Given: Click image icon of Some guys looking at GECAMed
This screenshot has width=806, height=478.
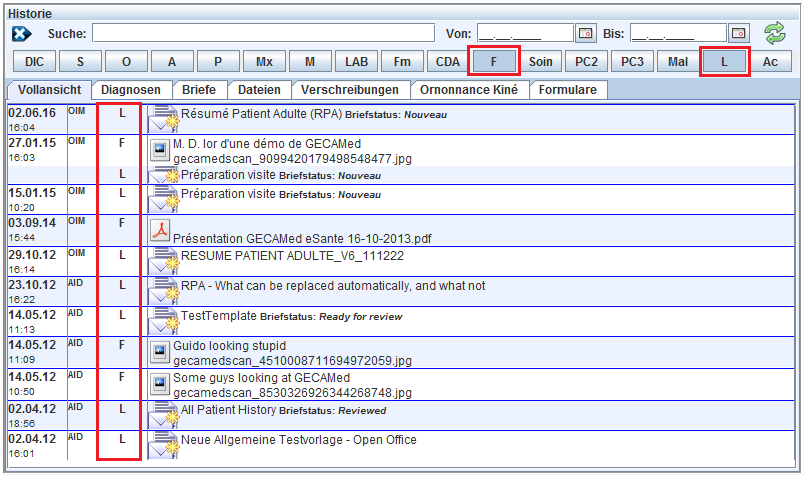Looking at the screenshot, I should tap(161, 384).
